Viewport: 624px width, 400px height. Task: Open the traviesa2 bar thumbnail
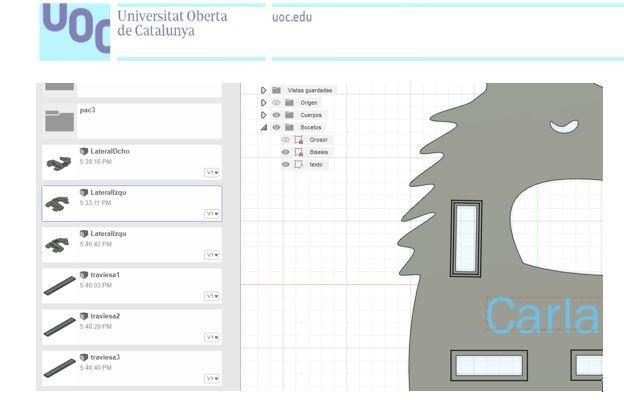[60, 327]
